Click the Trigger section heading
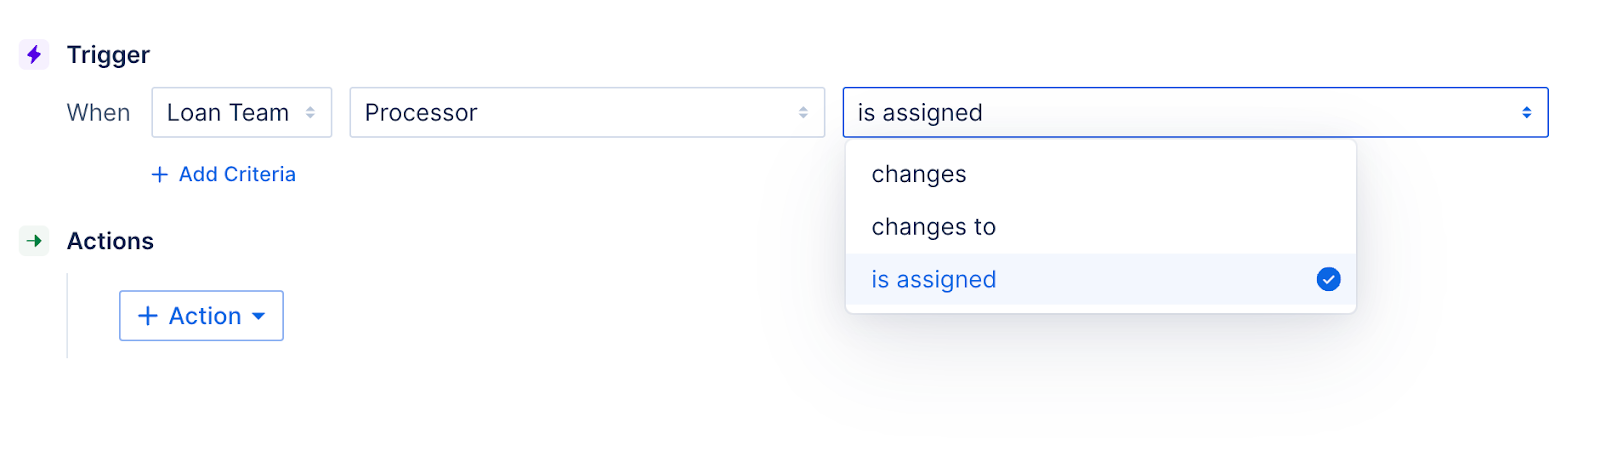This screenshot has width=1600, height=468. tap(108, 55)
